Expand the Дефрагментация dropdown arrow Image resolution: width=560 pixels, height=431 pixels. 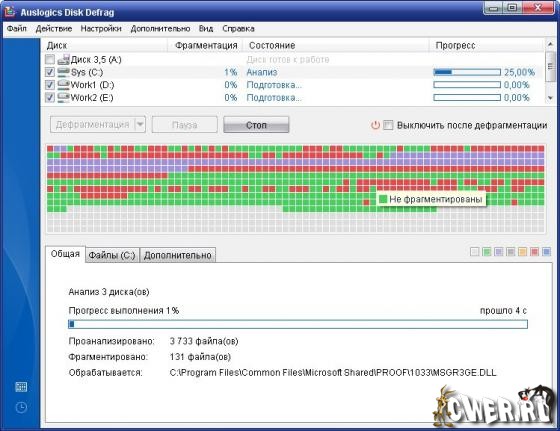coord(140,125)
